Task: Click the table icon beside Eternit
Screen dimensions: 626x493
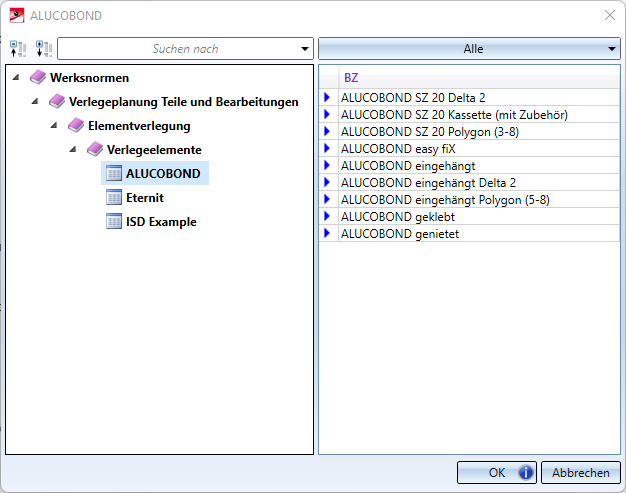Action: (114, 197)
